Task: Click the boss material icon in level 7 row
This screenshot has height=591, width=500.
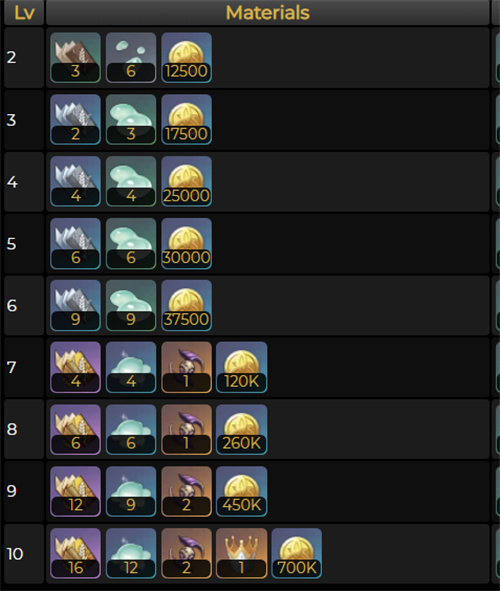Action: pyautogui.click(x=186, y=367)
